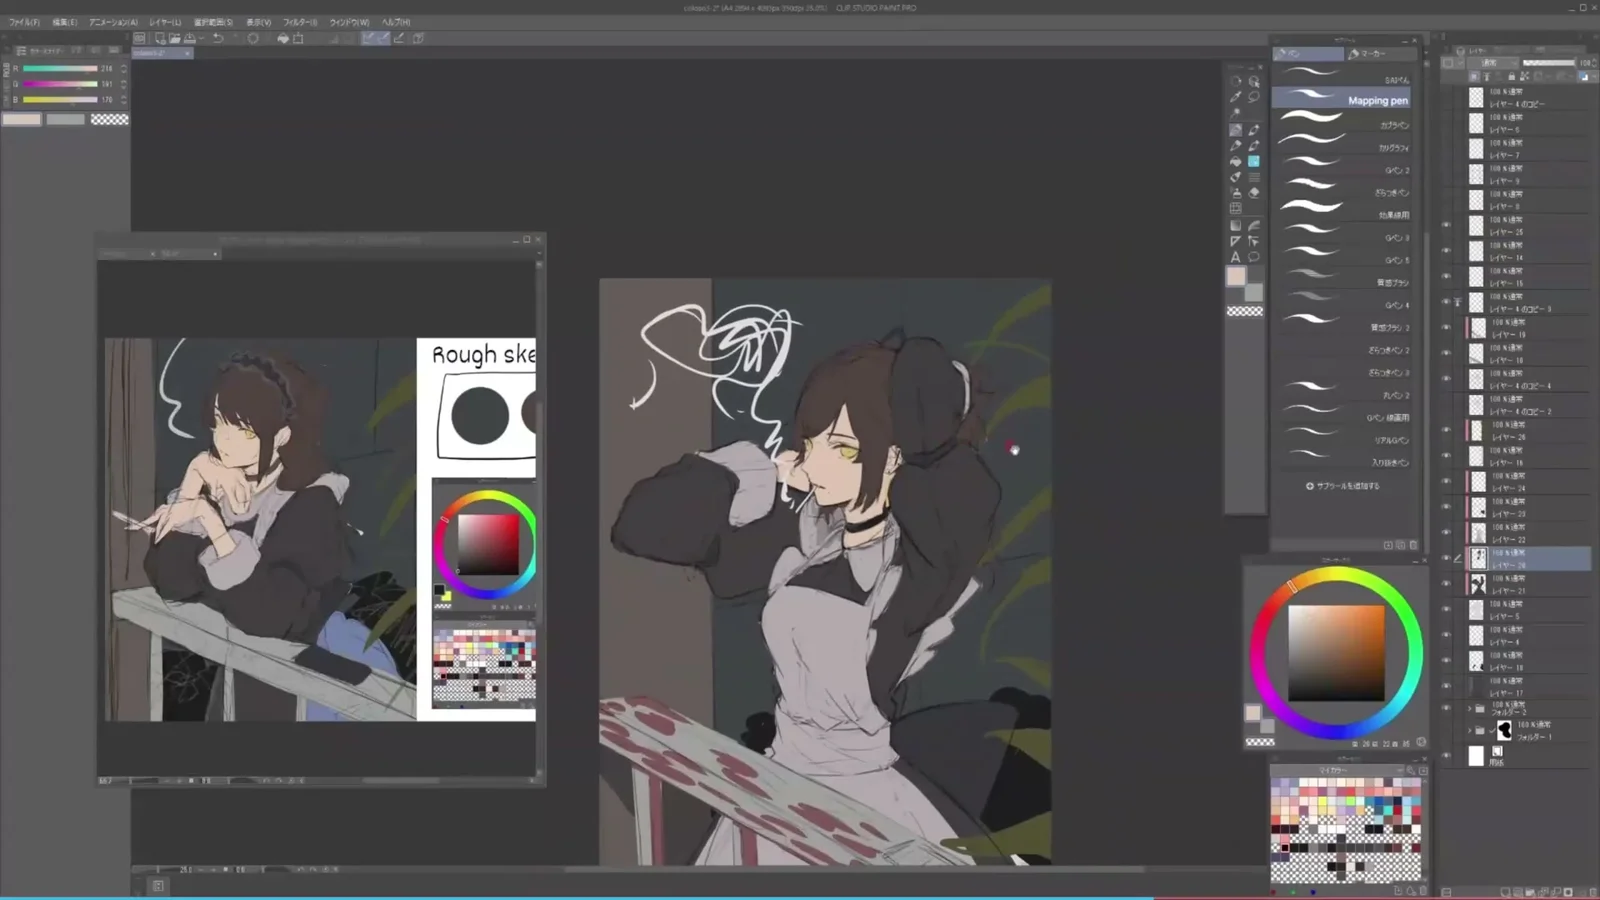Screen dimensions: 1600x900
Task: Expand フォルダー 2 in the layer panel
Action: click(1470, 708)
